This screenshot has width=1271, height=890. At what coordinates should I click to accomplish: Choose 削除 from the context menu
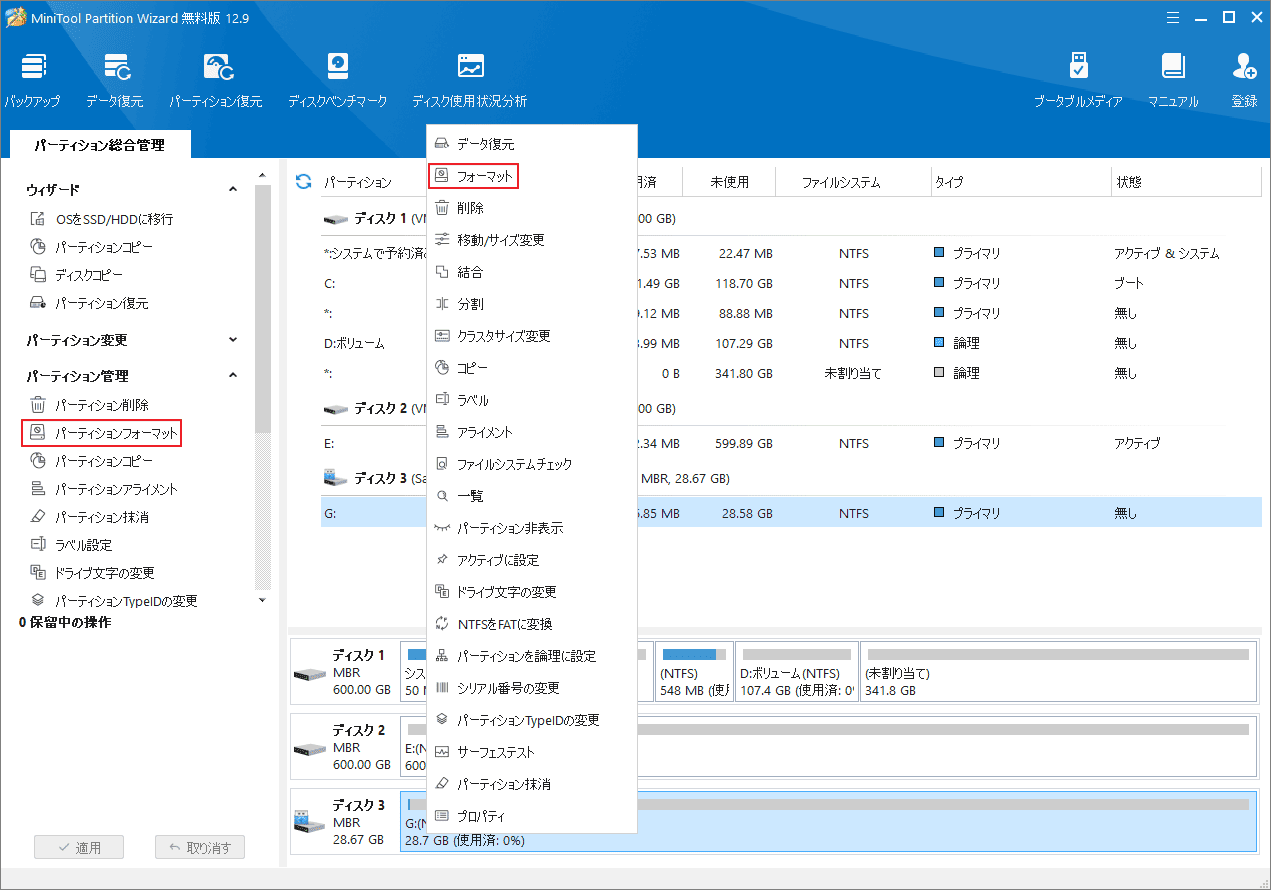[532, 208]
